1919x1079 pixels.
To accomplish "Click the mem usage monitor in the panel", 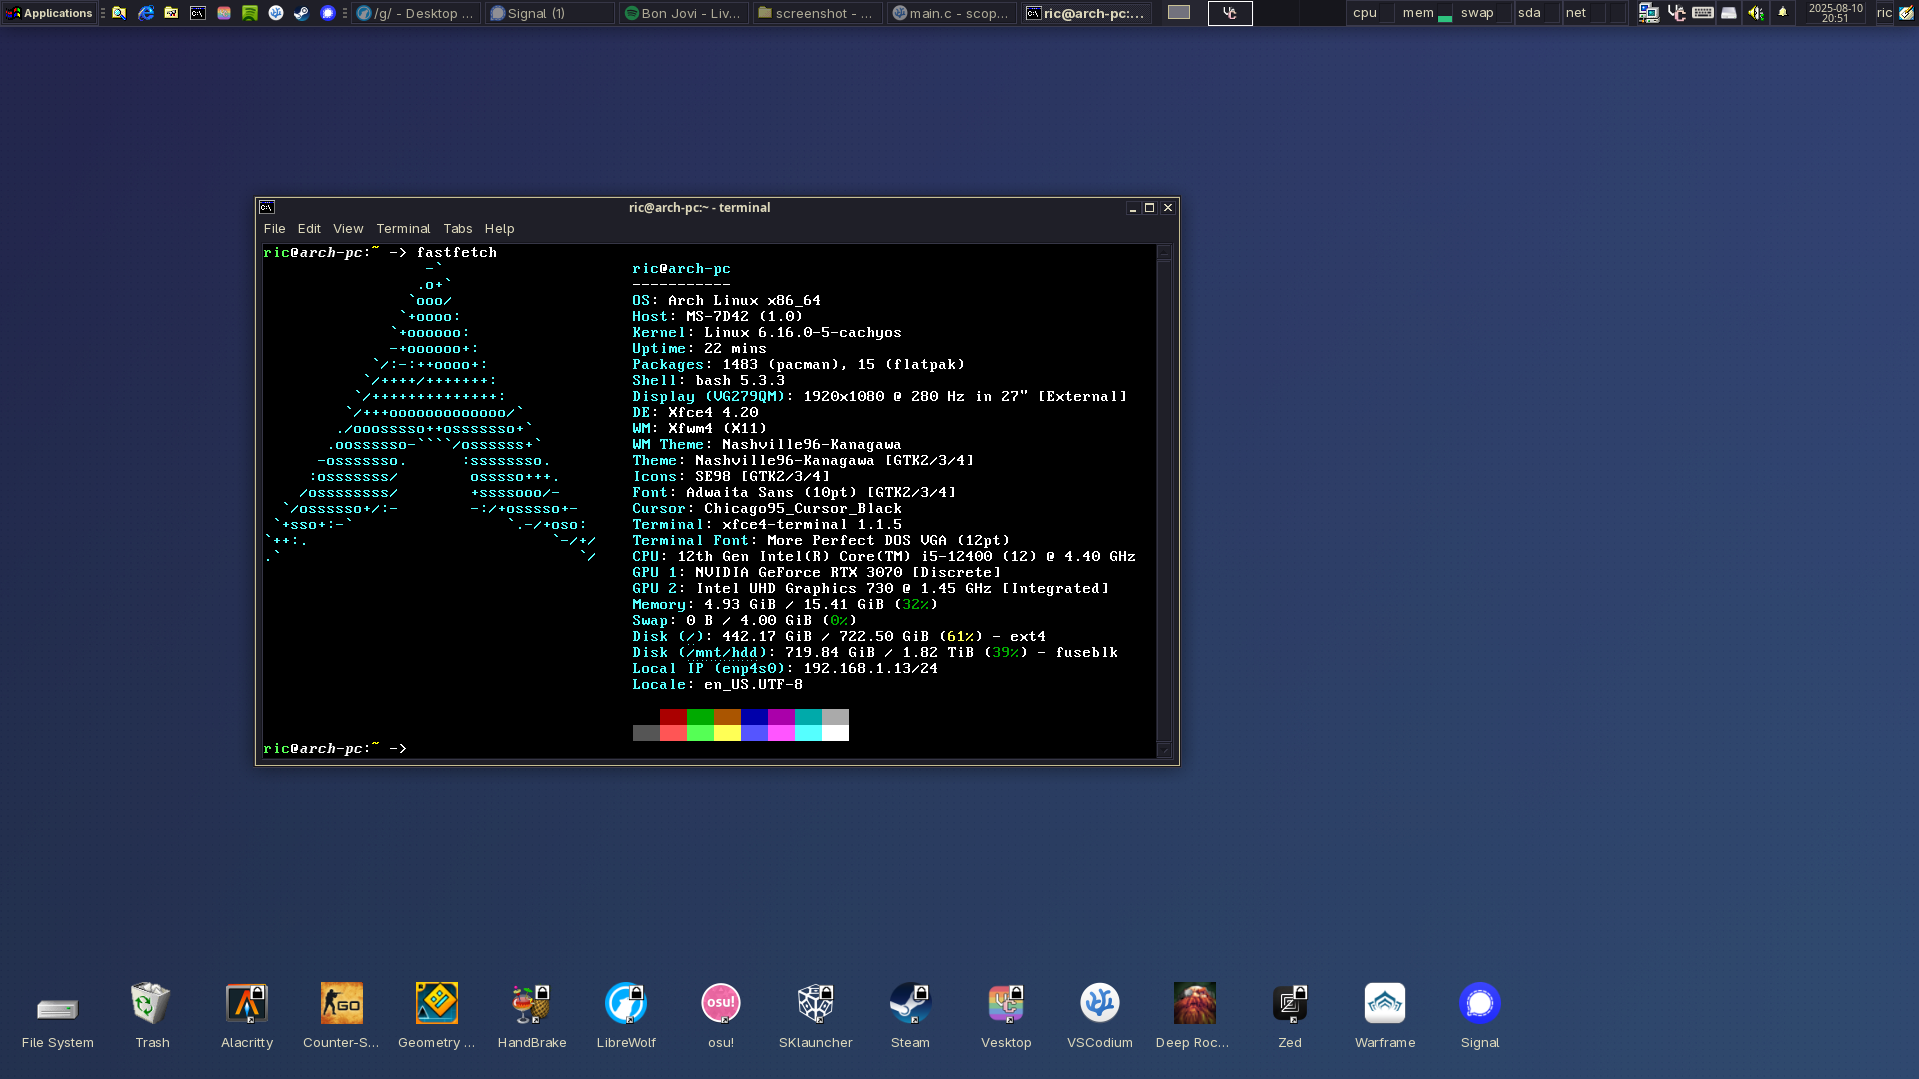I will coord(1425,13).
